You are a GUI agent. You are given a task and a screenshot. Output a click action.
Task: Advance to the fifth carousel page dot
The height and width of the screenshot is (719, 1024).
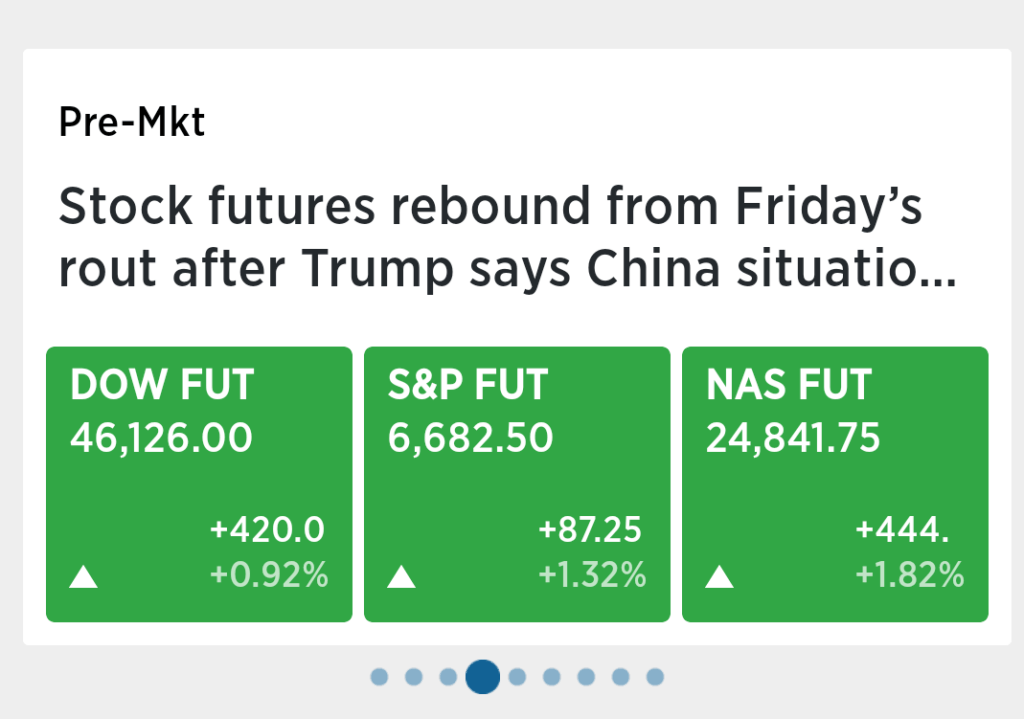517,677
